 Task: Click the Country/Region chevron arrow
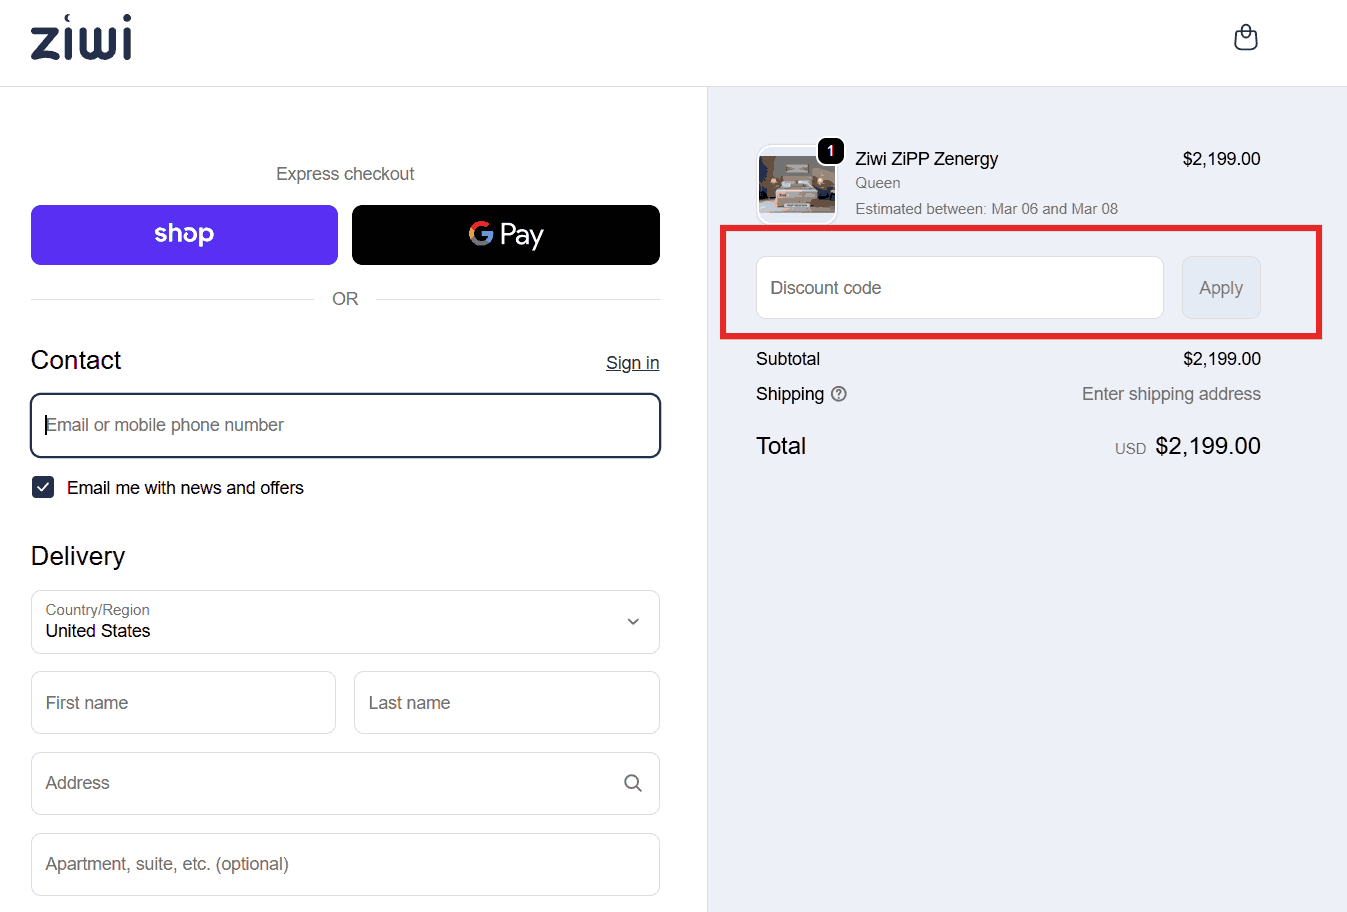click(633, 622)
